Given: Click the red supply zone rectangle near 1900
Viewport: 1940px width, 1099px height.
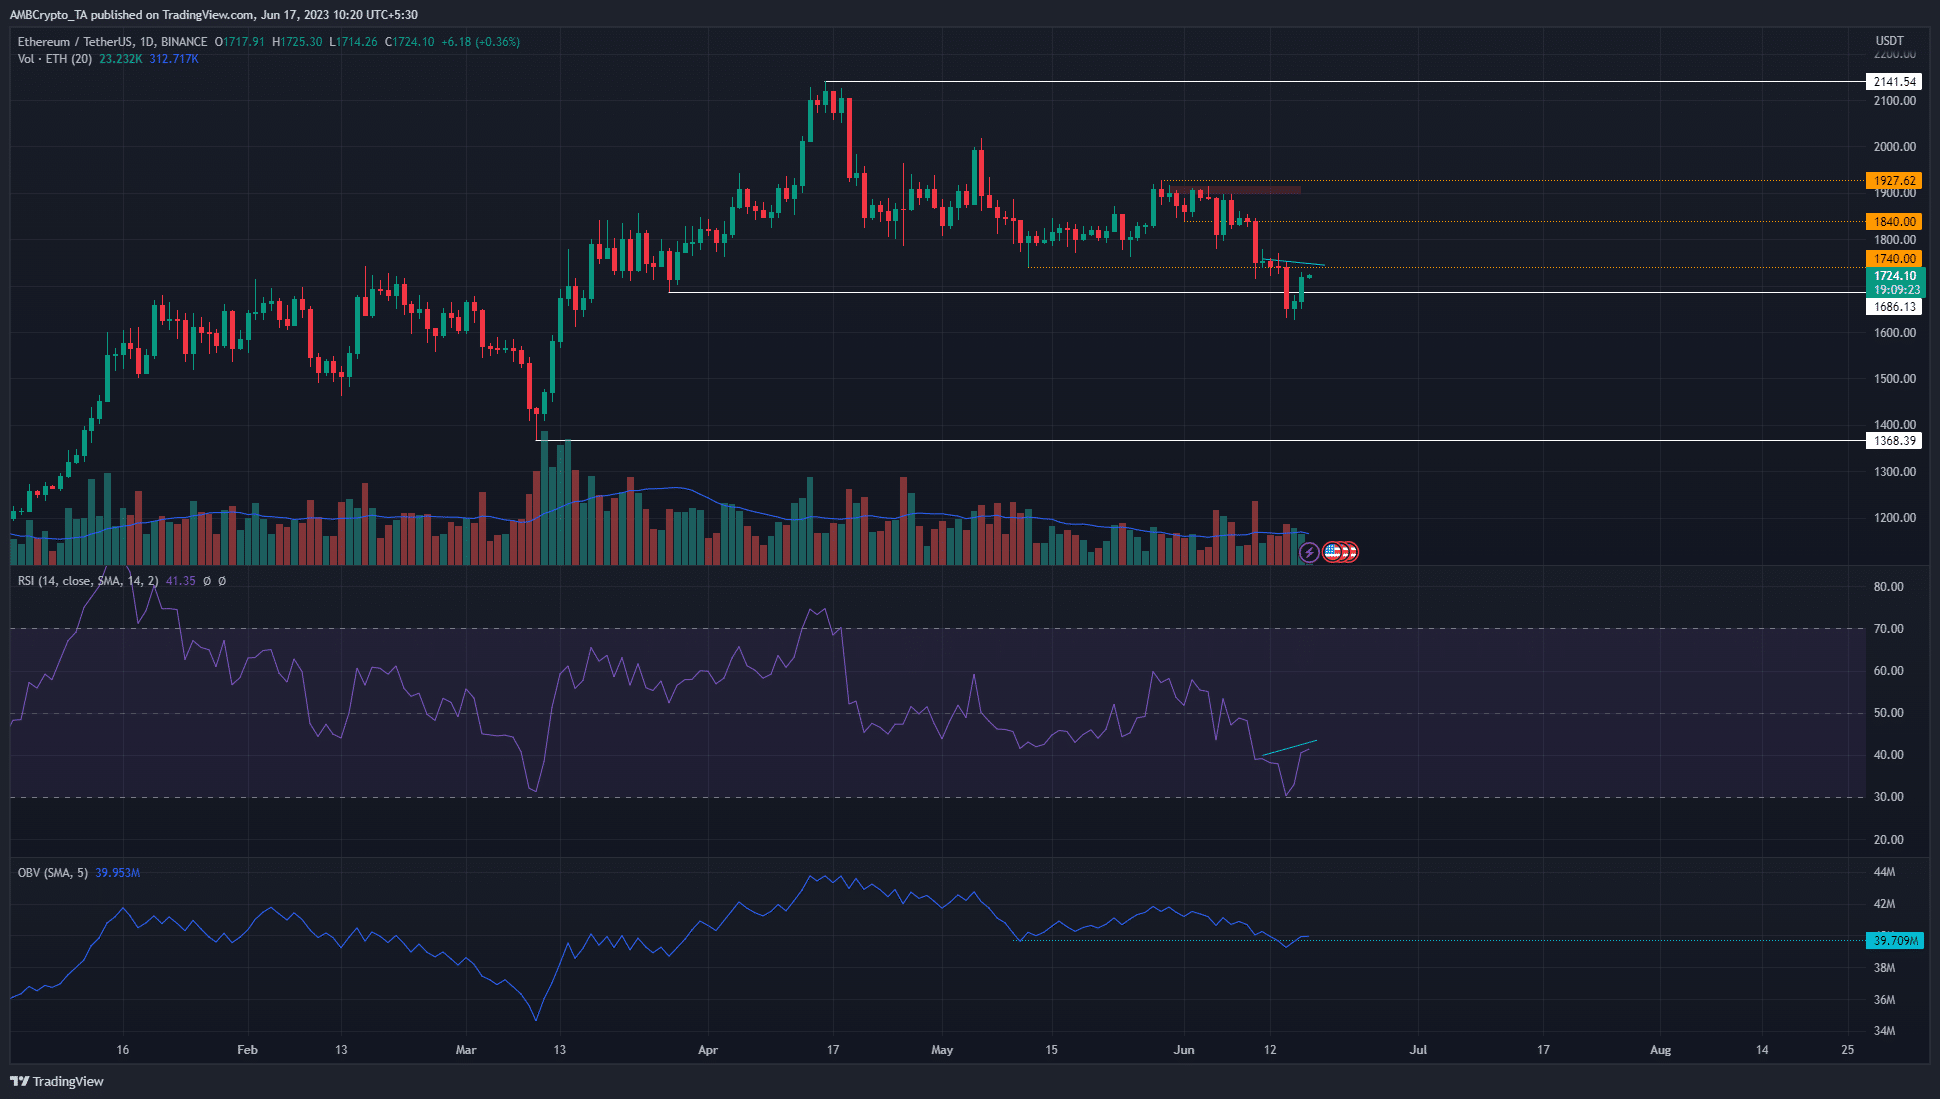Looking at the screenshot, I should pos(1236,189).
